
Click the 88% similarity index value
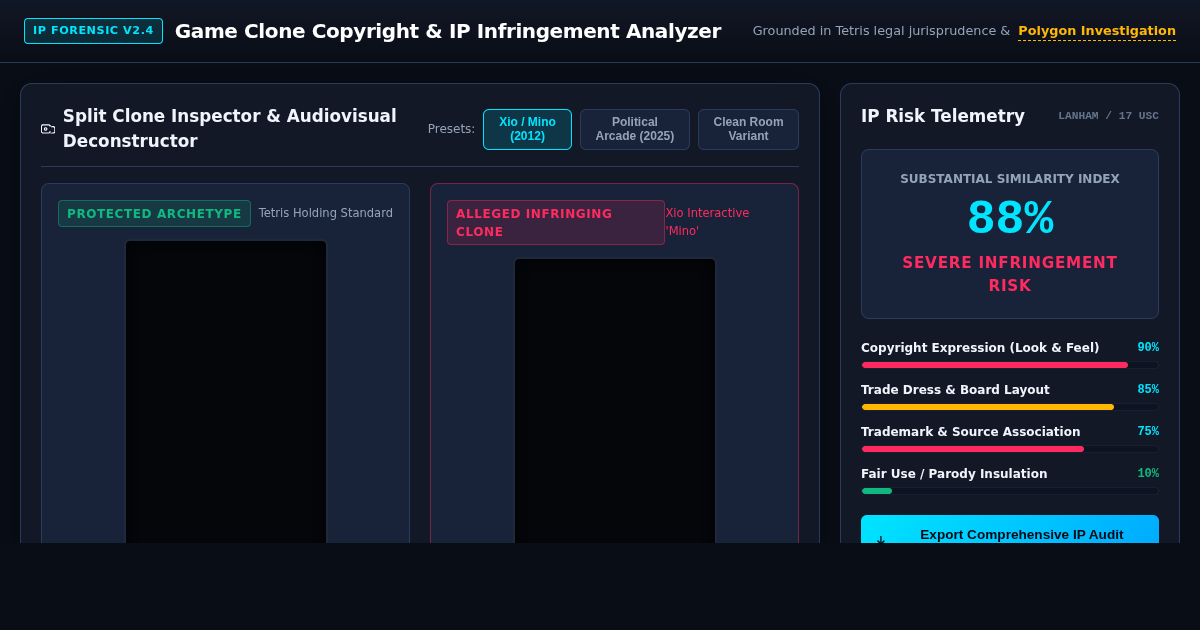coord(1010,218)
